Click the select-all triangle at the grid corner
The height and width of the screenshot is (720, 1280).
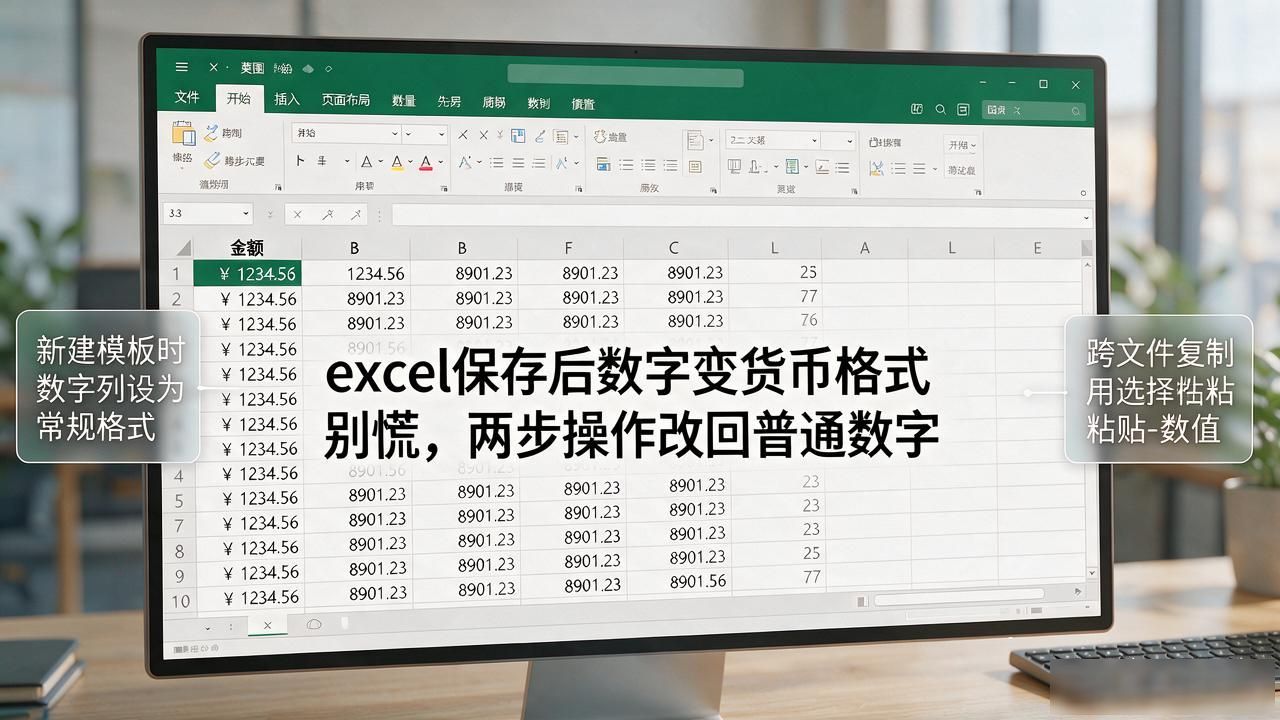click(x=183, y=248)
